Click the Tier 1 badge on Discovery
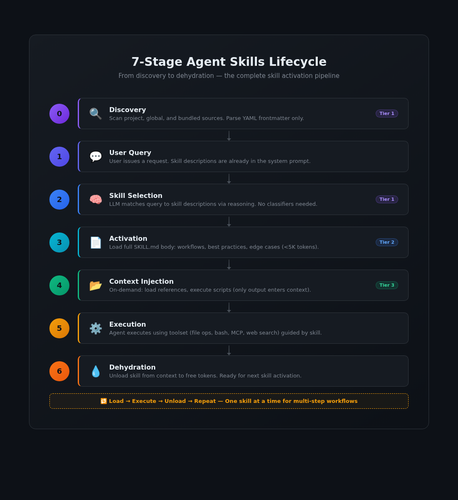The width and height of the screenshot is (458, 500). point(387,113)
